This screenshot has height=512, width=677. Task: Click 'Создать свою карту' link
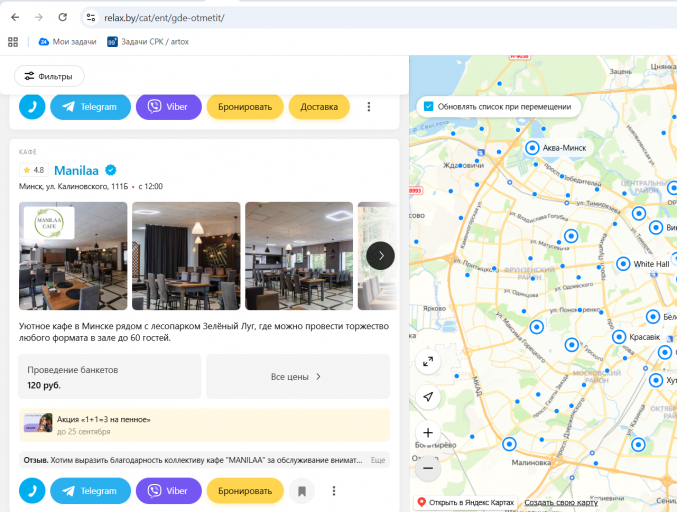(560, 503)
